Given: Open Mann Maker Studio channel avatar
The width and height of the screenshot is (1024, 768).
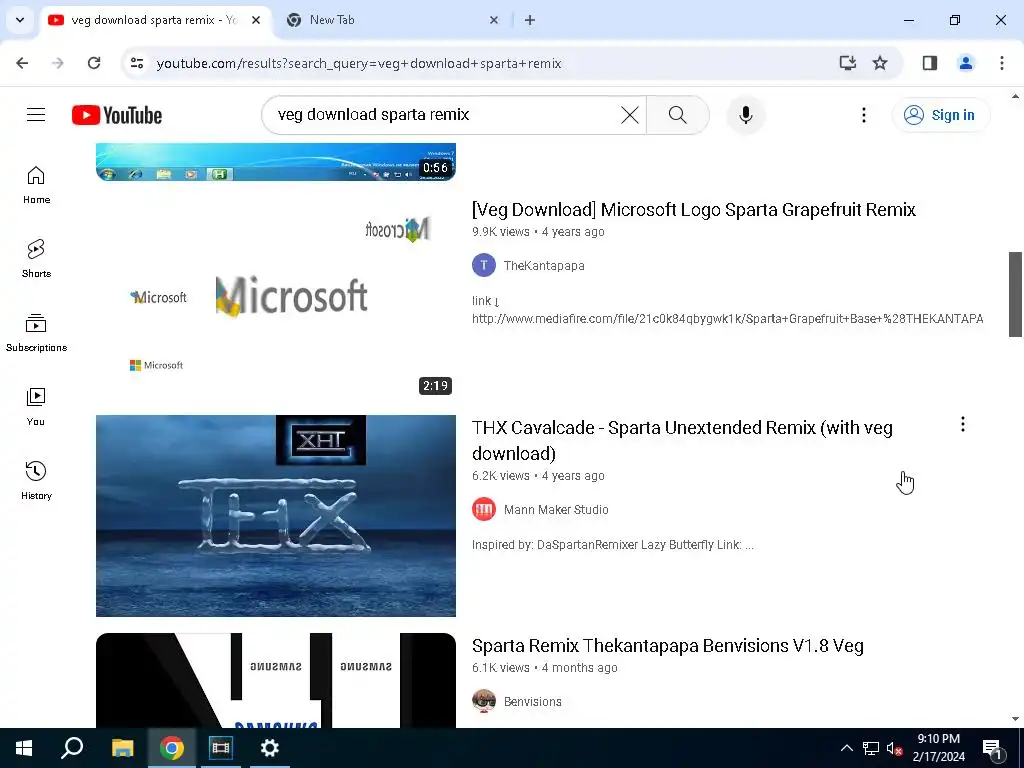Looking at the screenshot, I should [484, 509].
